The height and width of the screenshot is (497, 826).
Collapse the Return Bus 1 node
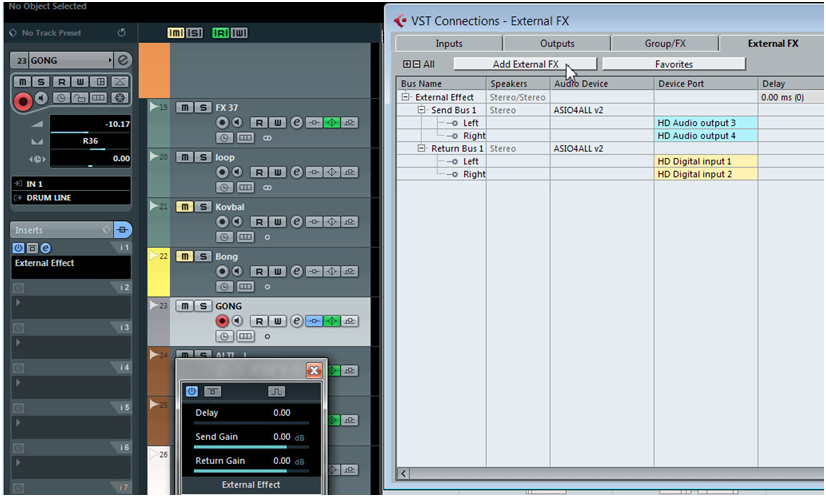pos(421,148)
